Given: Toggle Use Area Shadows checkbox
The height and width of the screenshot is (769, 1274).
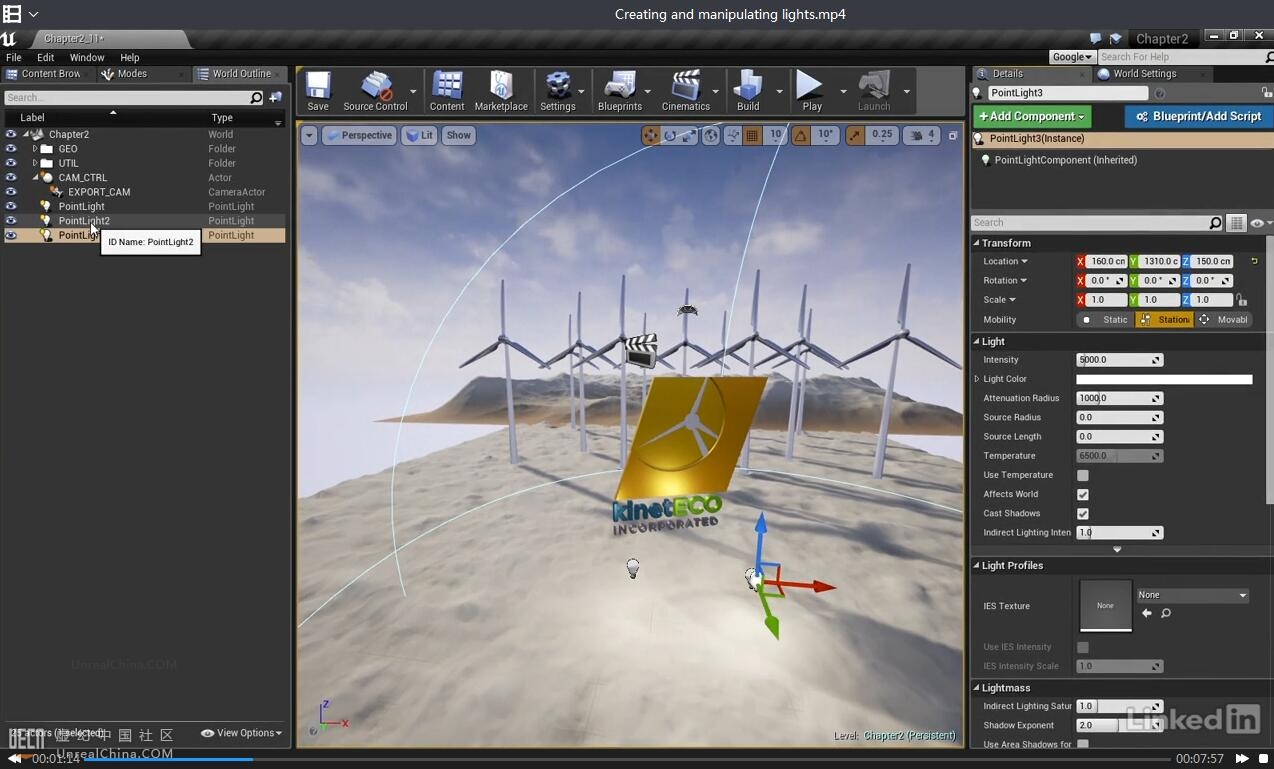Looking at the screenshot, I should [x=1082, y=744].
